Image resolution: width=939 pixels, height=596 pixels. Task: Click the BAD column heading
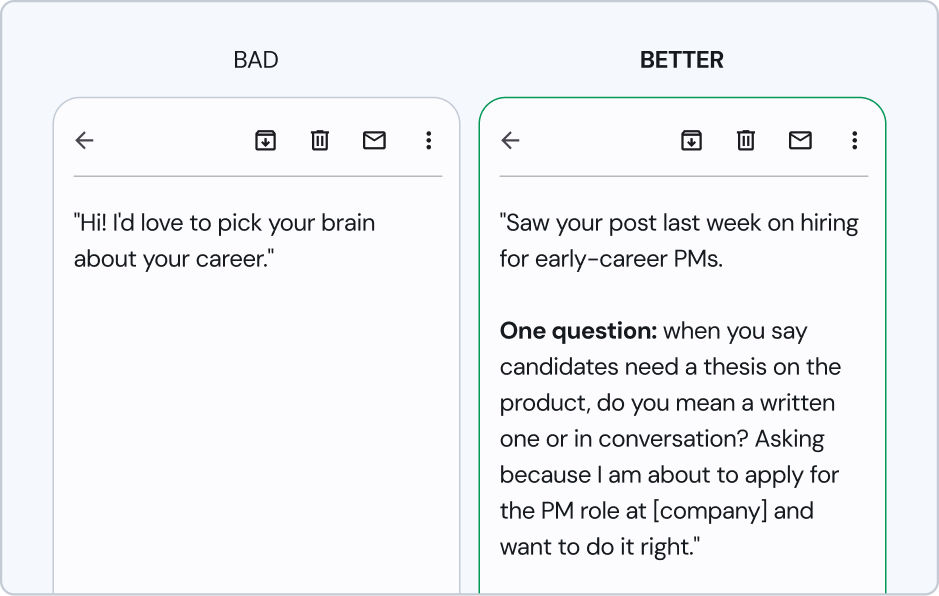coord(256,60)
